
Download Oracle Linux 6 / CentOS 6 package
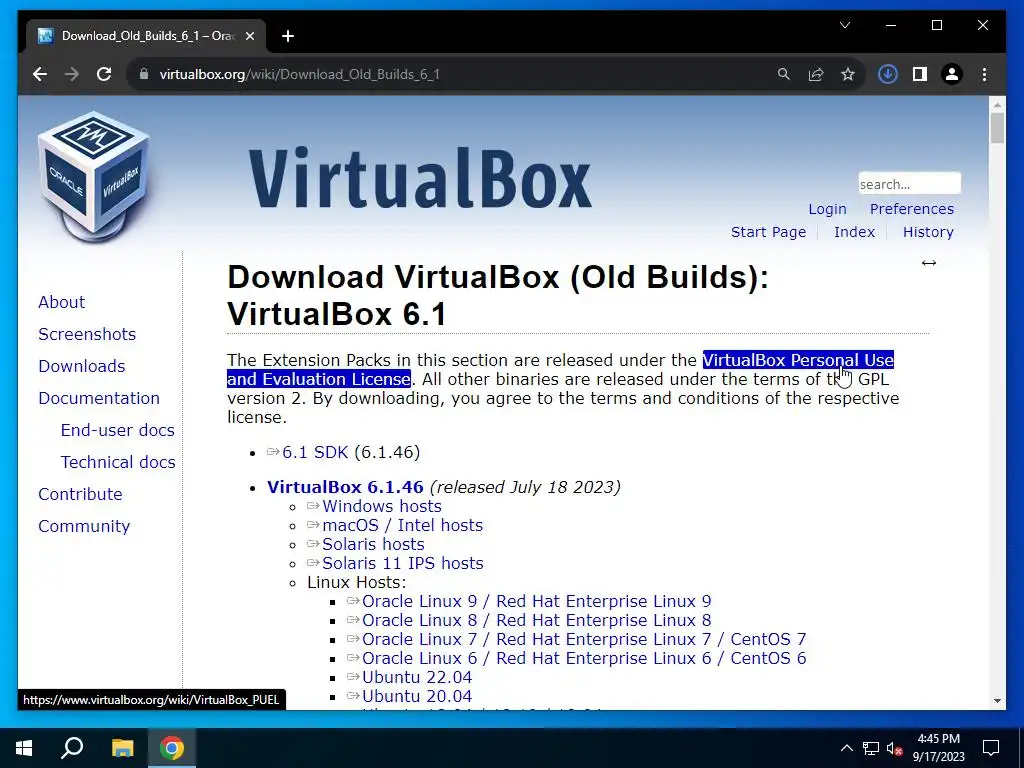(584, 658)
